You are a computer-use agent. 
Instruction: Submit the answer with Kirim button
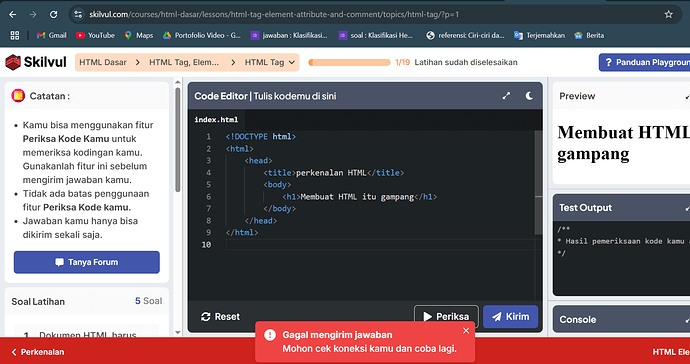pos(510,316)
